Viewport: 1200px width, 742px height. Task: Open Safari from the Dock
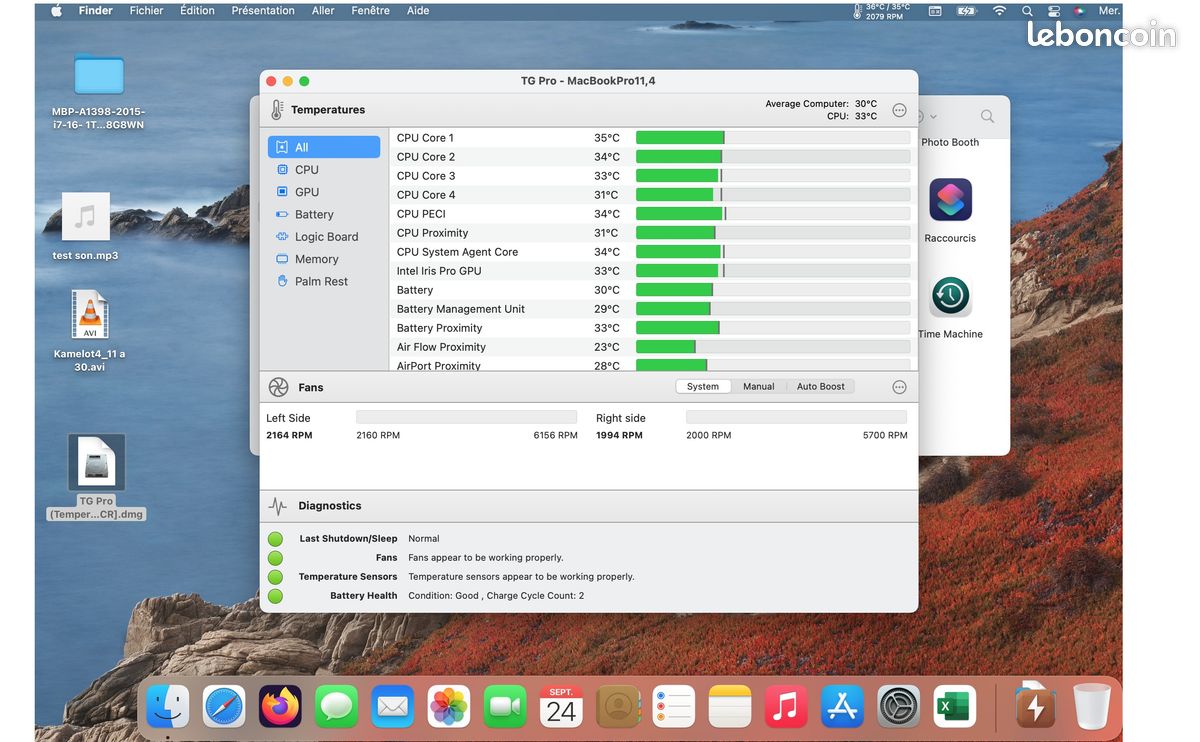click(224, 707)
